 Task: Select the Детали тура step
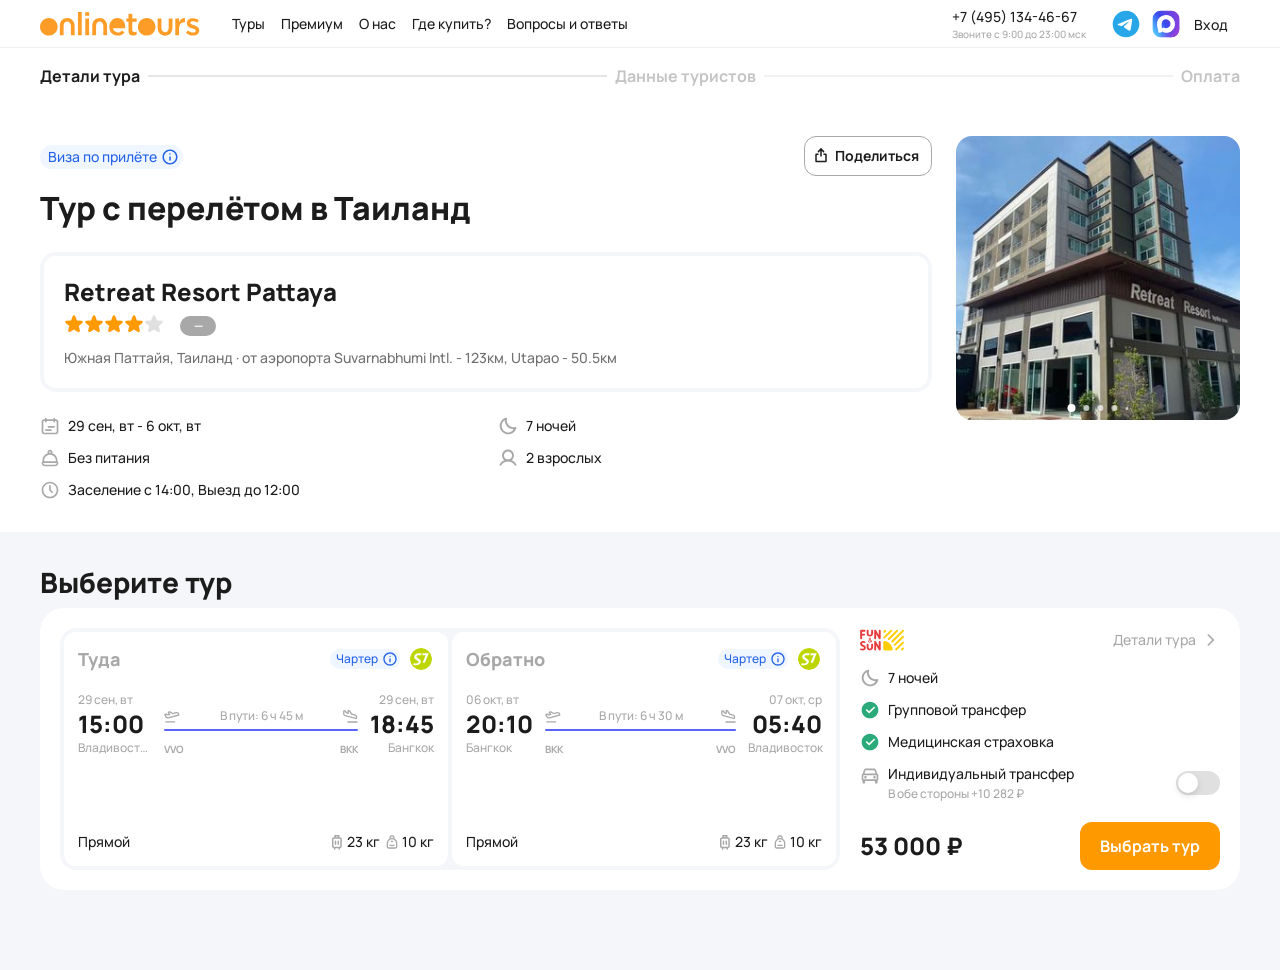point(90,76)
